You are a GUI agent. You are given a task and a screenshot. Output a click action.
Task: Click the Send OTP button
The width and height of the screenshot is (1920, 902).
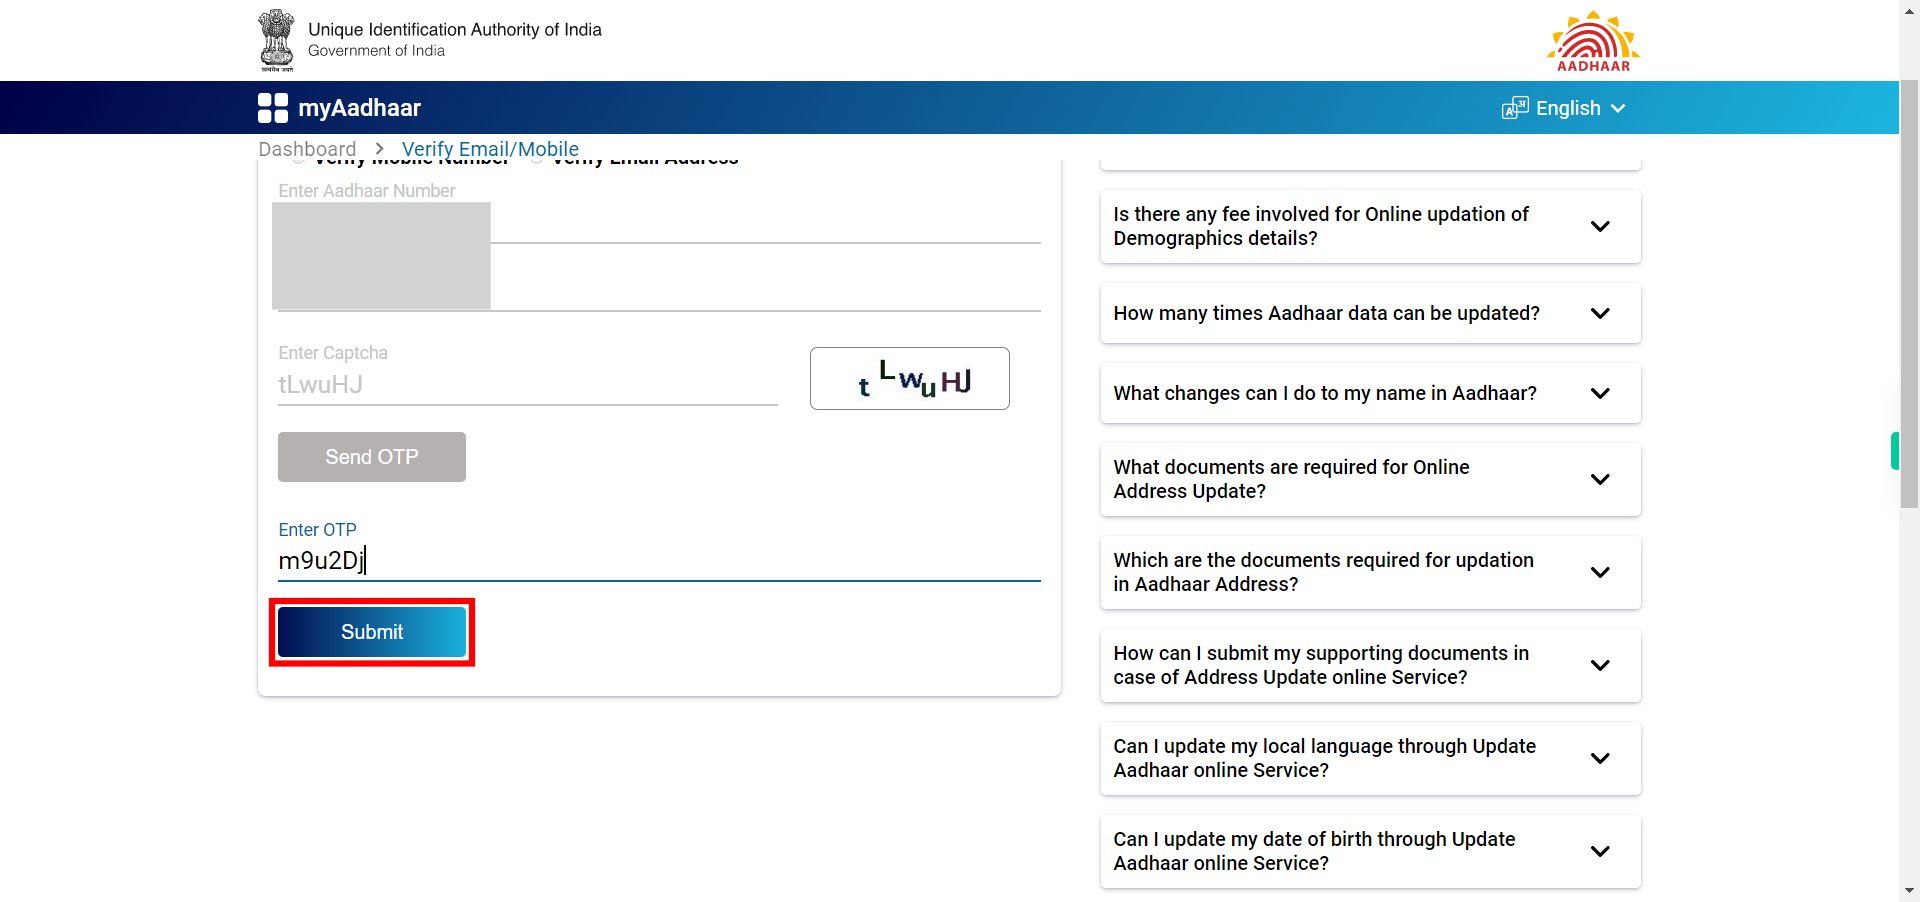tap(372, 457)
